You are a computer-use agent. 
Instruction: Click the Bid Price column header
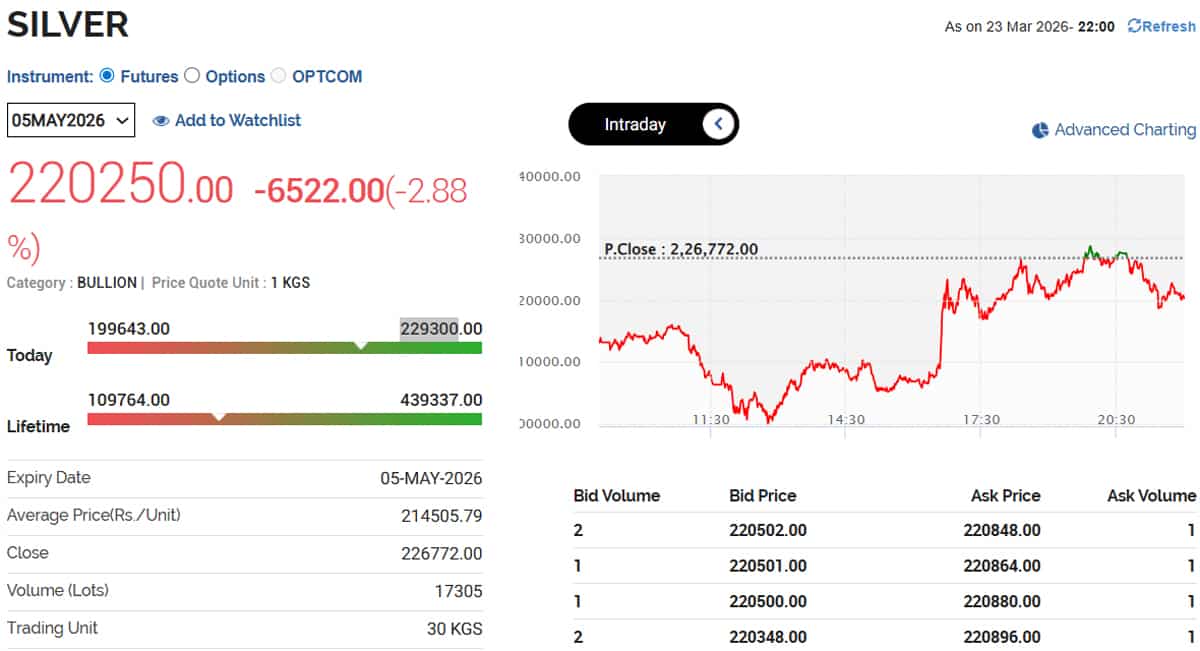pos(763,495)
